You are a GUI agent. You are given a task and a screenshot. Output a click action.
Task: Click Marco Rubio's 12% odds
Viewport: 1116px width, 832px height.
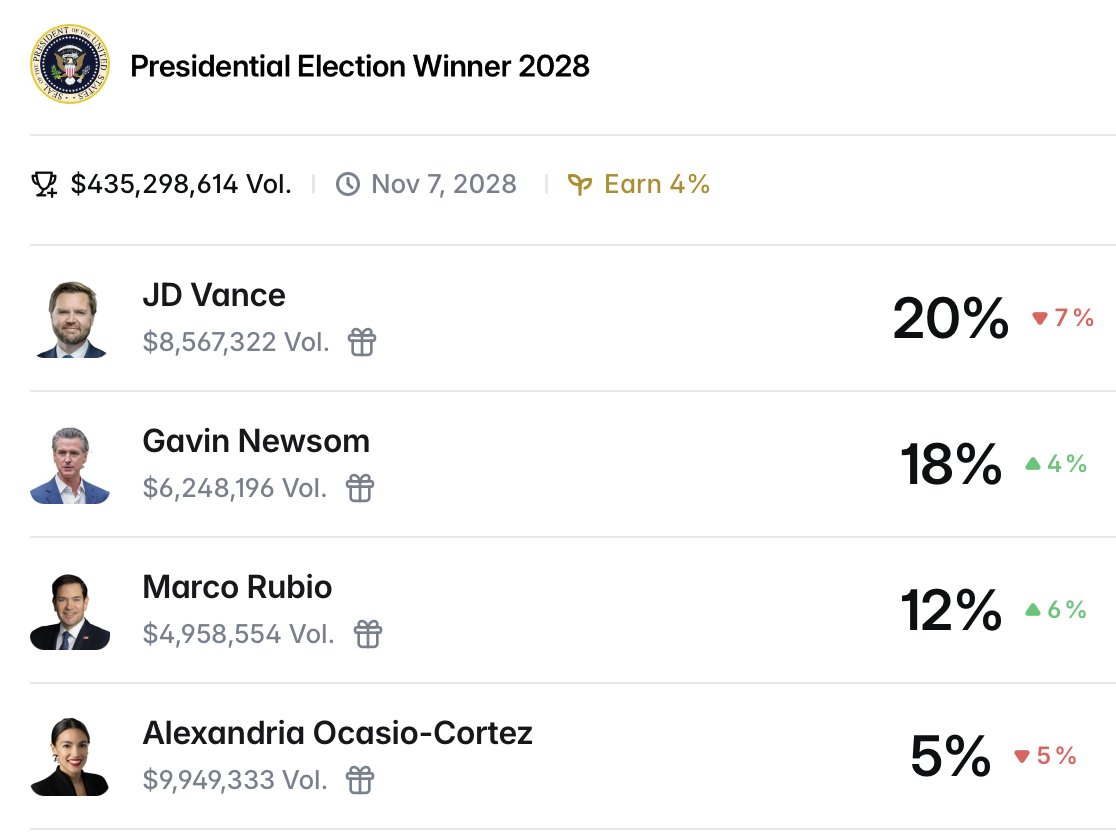[950, 610]
